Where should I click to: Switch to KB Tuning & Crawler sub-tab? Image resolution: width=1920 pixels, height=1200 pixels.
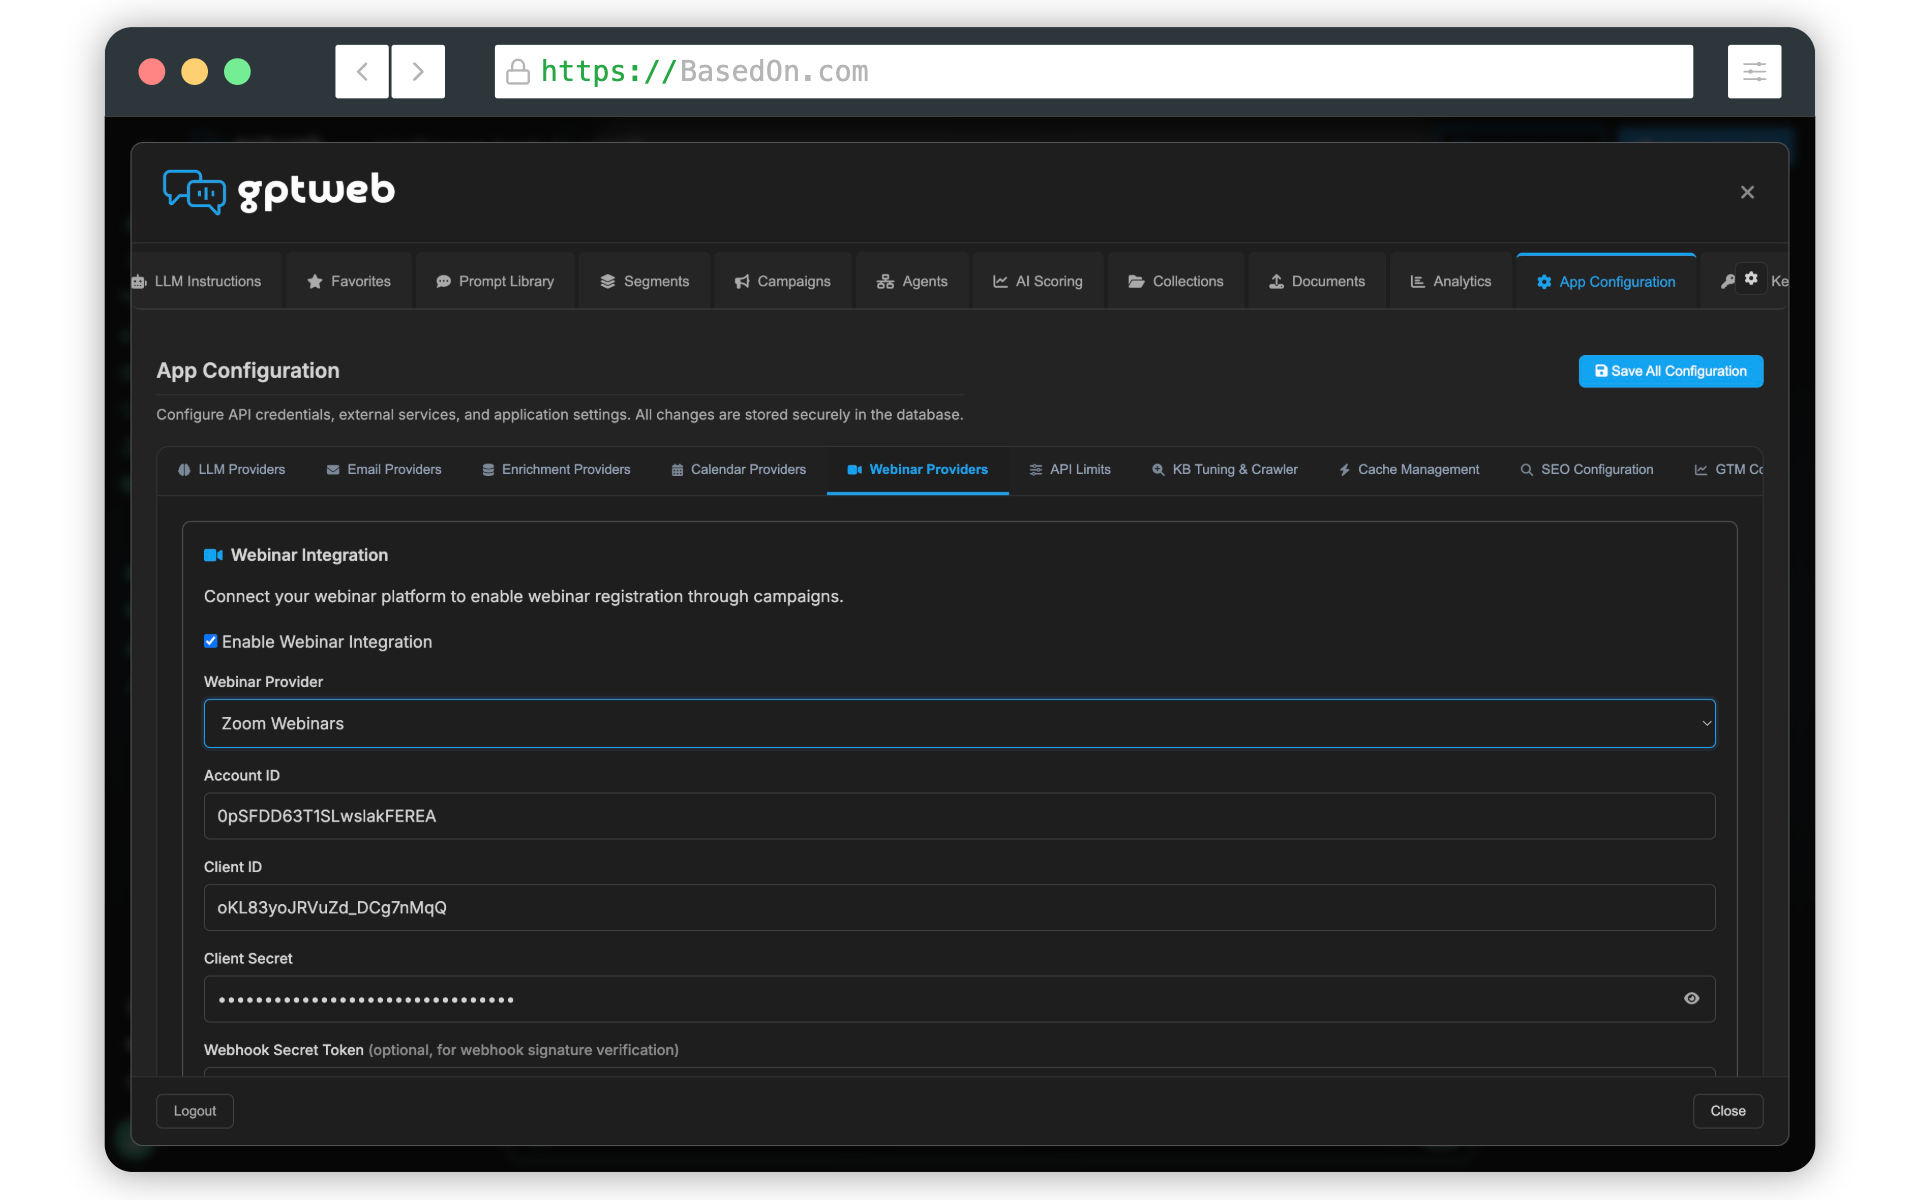click(1225, 470)
